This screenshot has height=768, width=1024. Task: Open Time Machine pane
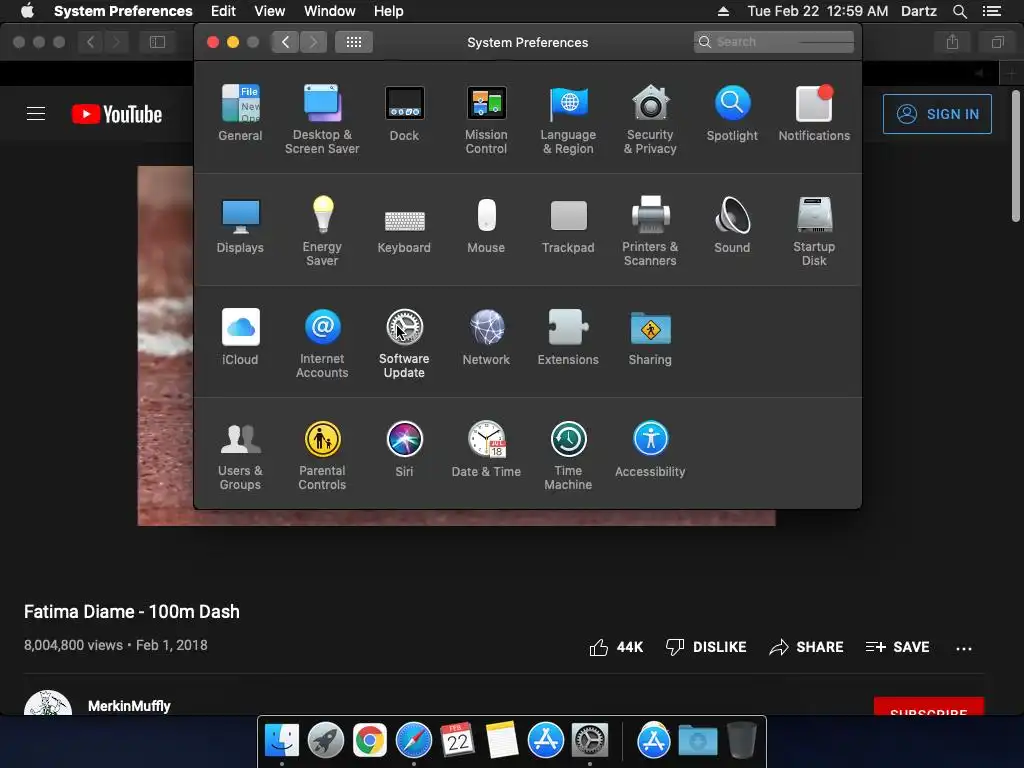[568, 455]
